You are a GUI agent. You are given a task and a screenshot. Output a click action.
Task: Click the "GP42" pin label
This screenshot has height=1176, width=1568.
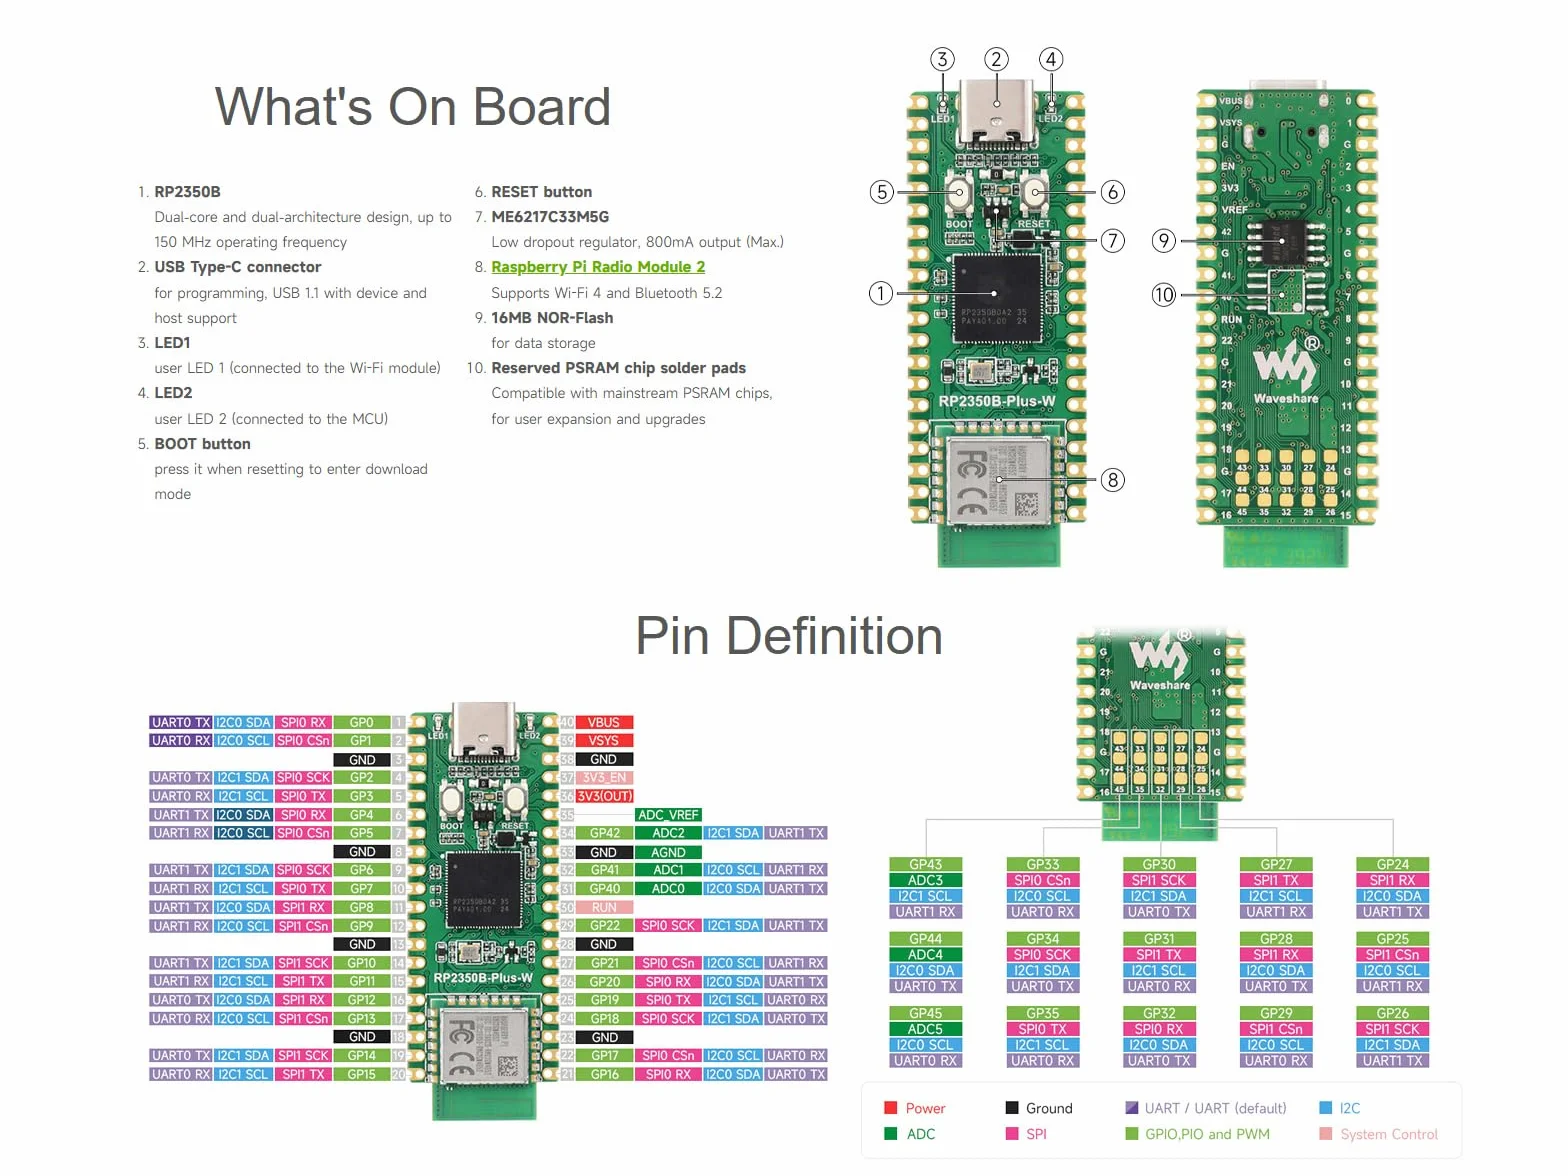point(603,833)
